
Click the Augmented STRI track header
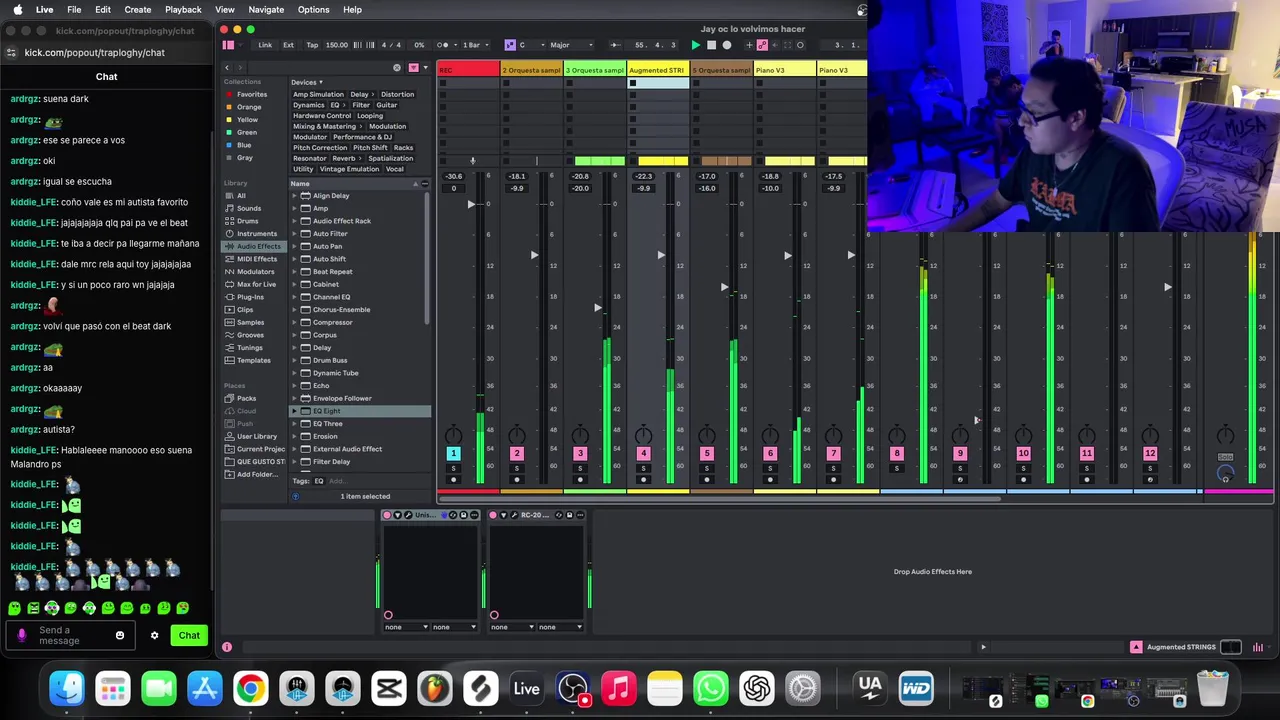tap(657, 70)
